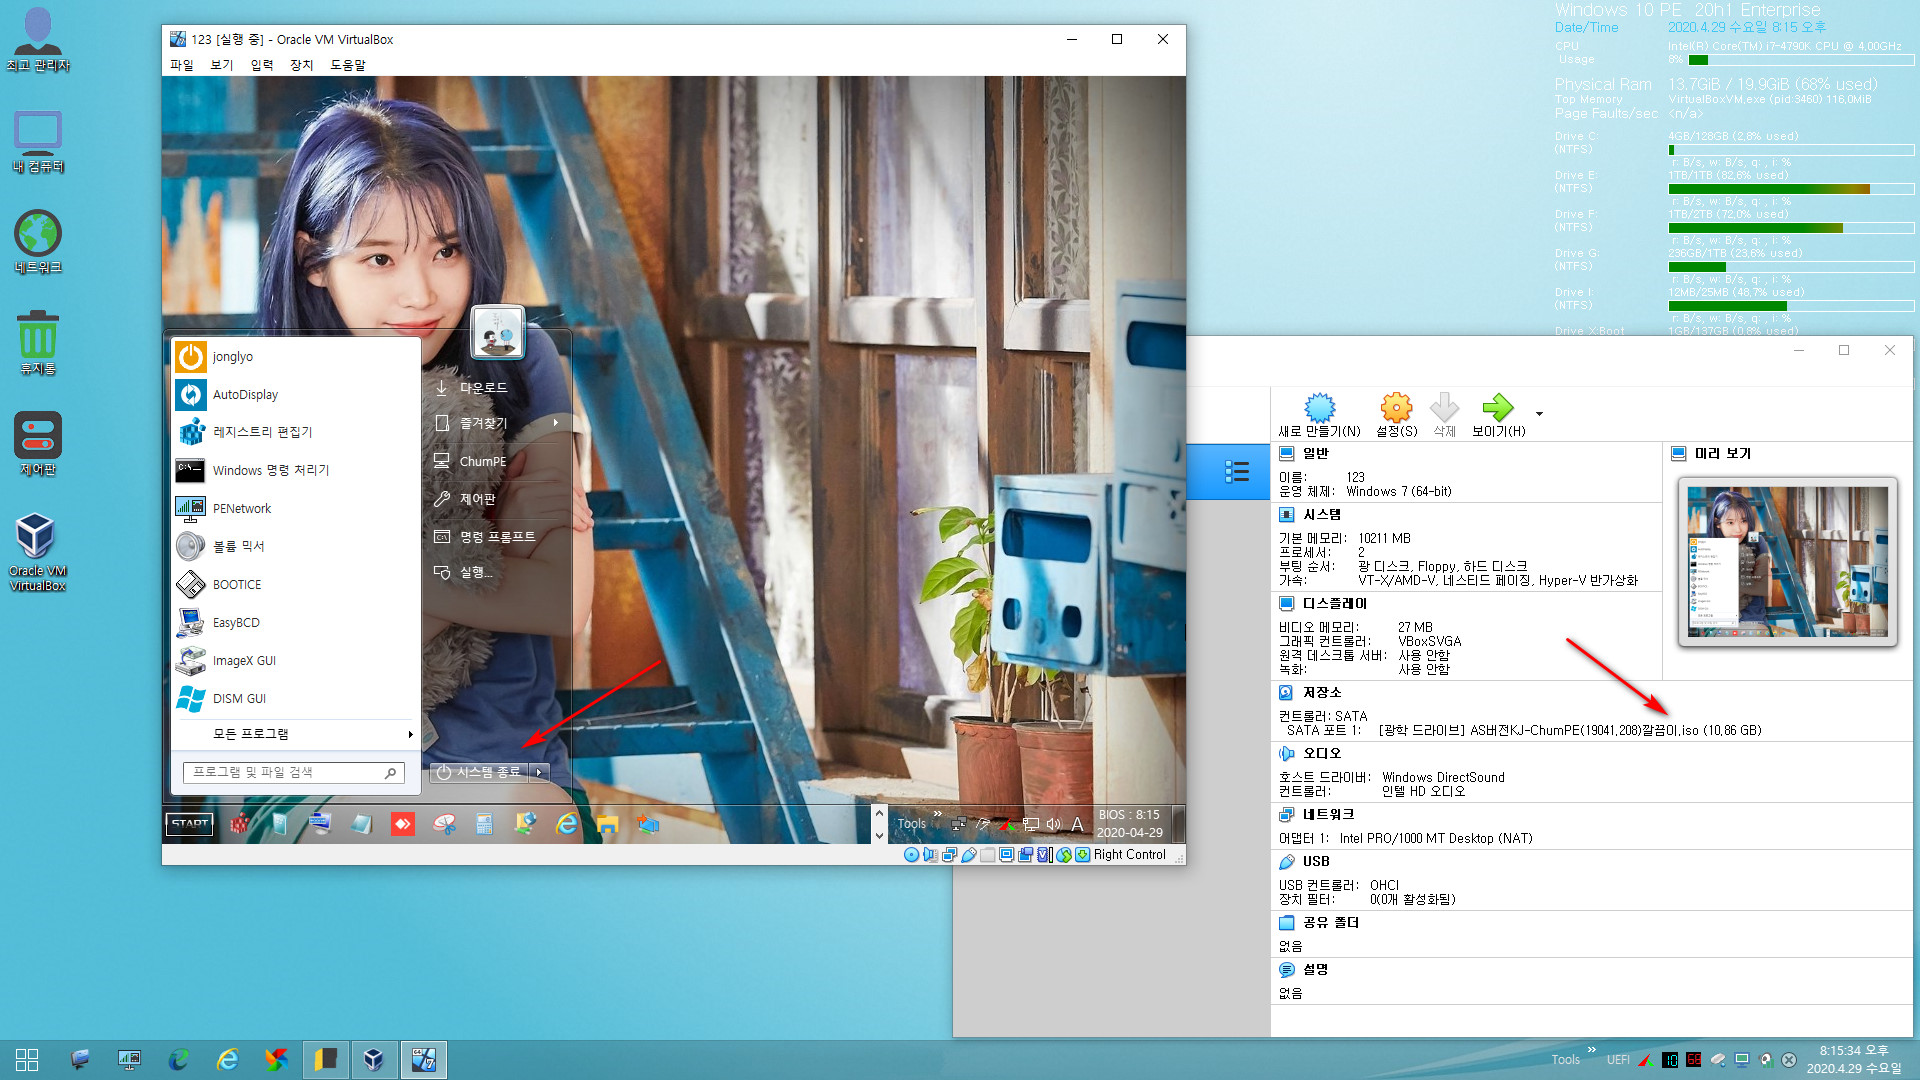The image size is (1920, 1080).
Task: Launch EasyBCD from start menu
Action: [x=295, y=622]
